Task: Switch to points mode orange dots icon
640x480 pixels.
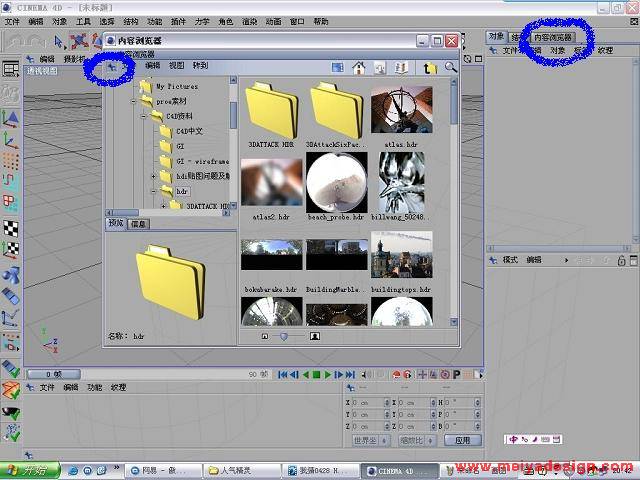Action: (x=11, y=161)
